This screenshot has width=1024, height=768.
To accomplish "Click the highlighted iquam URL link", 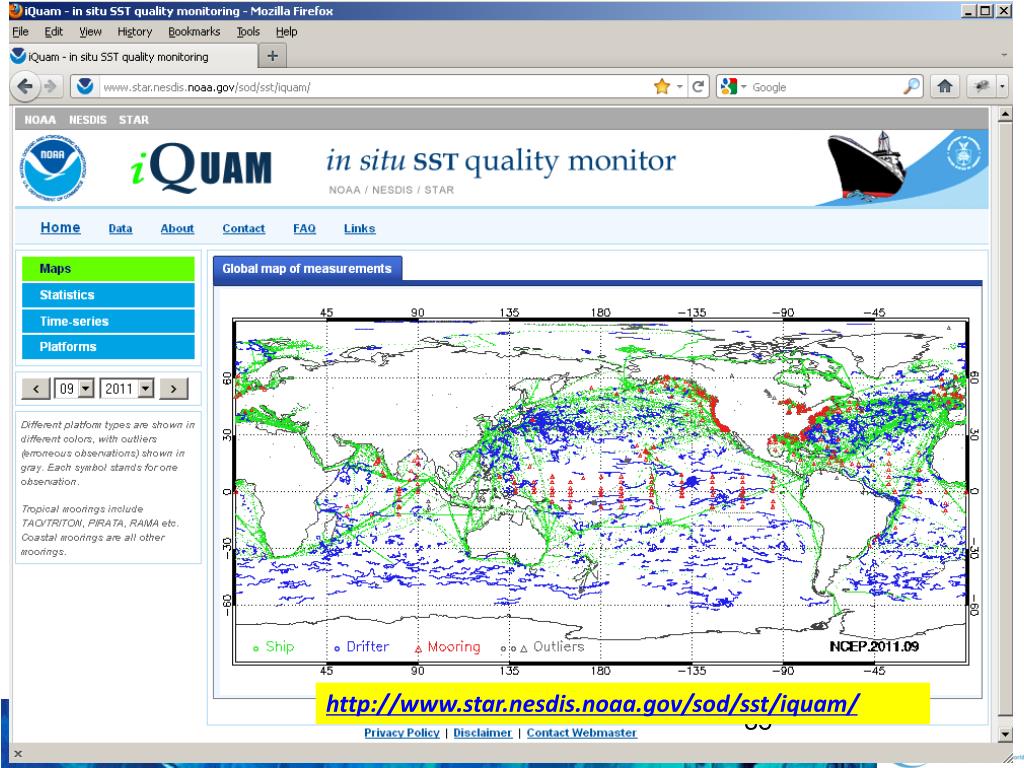I will point(592,703).
